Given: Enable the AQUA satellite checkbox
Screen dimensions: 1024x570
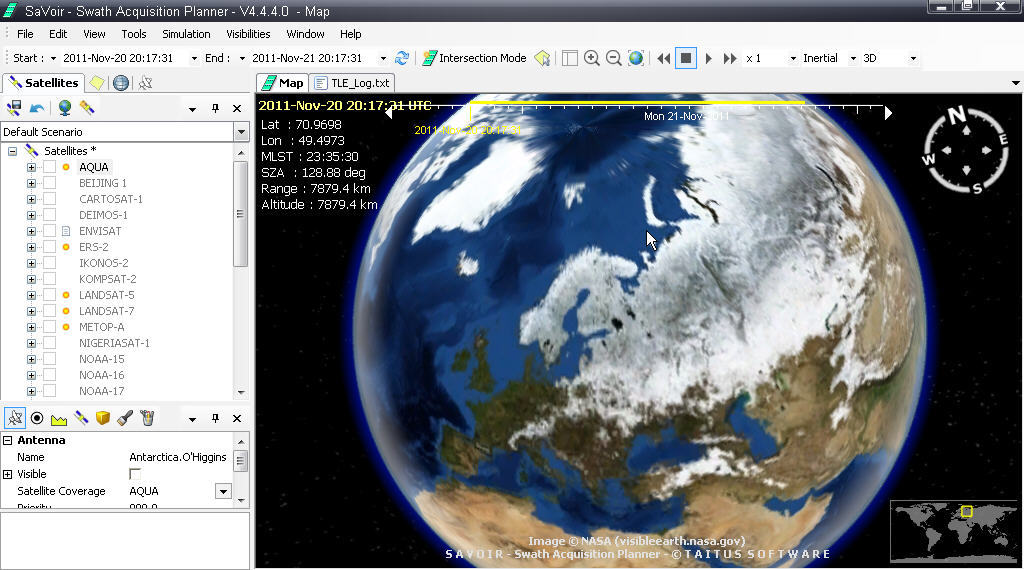Looking at the screenshot, I should pos(49,167).
